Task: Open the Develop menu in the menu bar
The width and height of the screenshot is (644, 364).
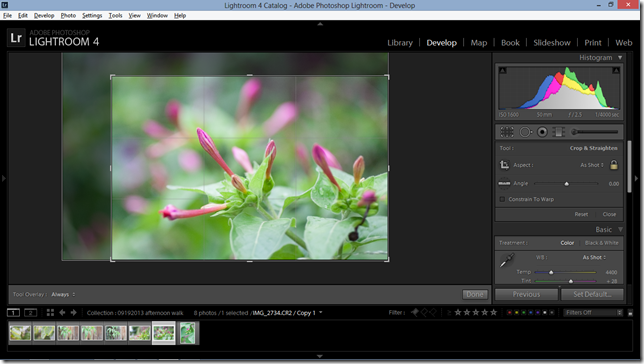Action: point(44,16)
